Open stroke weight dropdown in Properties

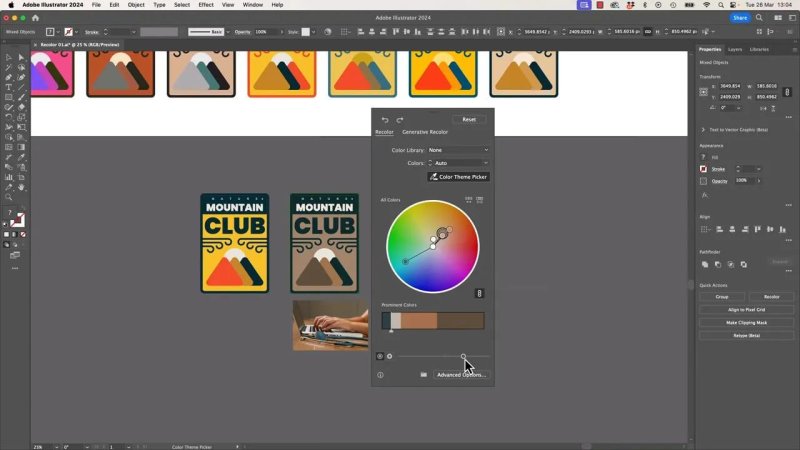(759, 169)
